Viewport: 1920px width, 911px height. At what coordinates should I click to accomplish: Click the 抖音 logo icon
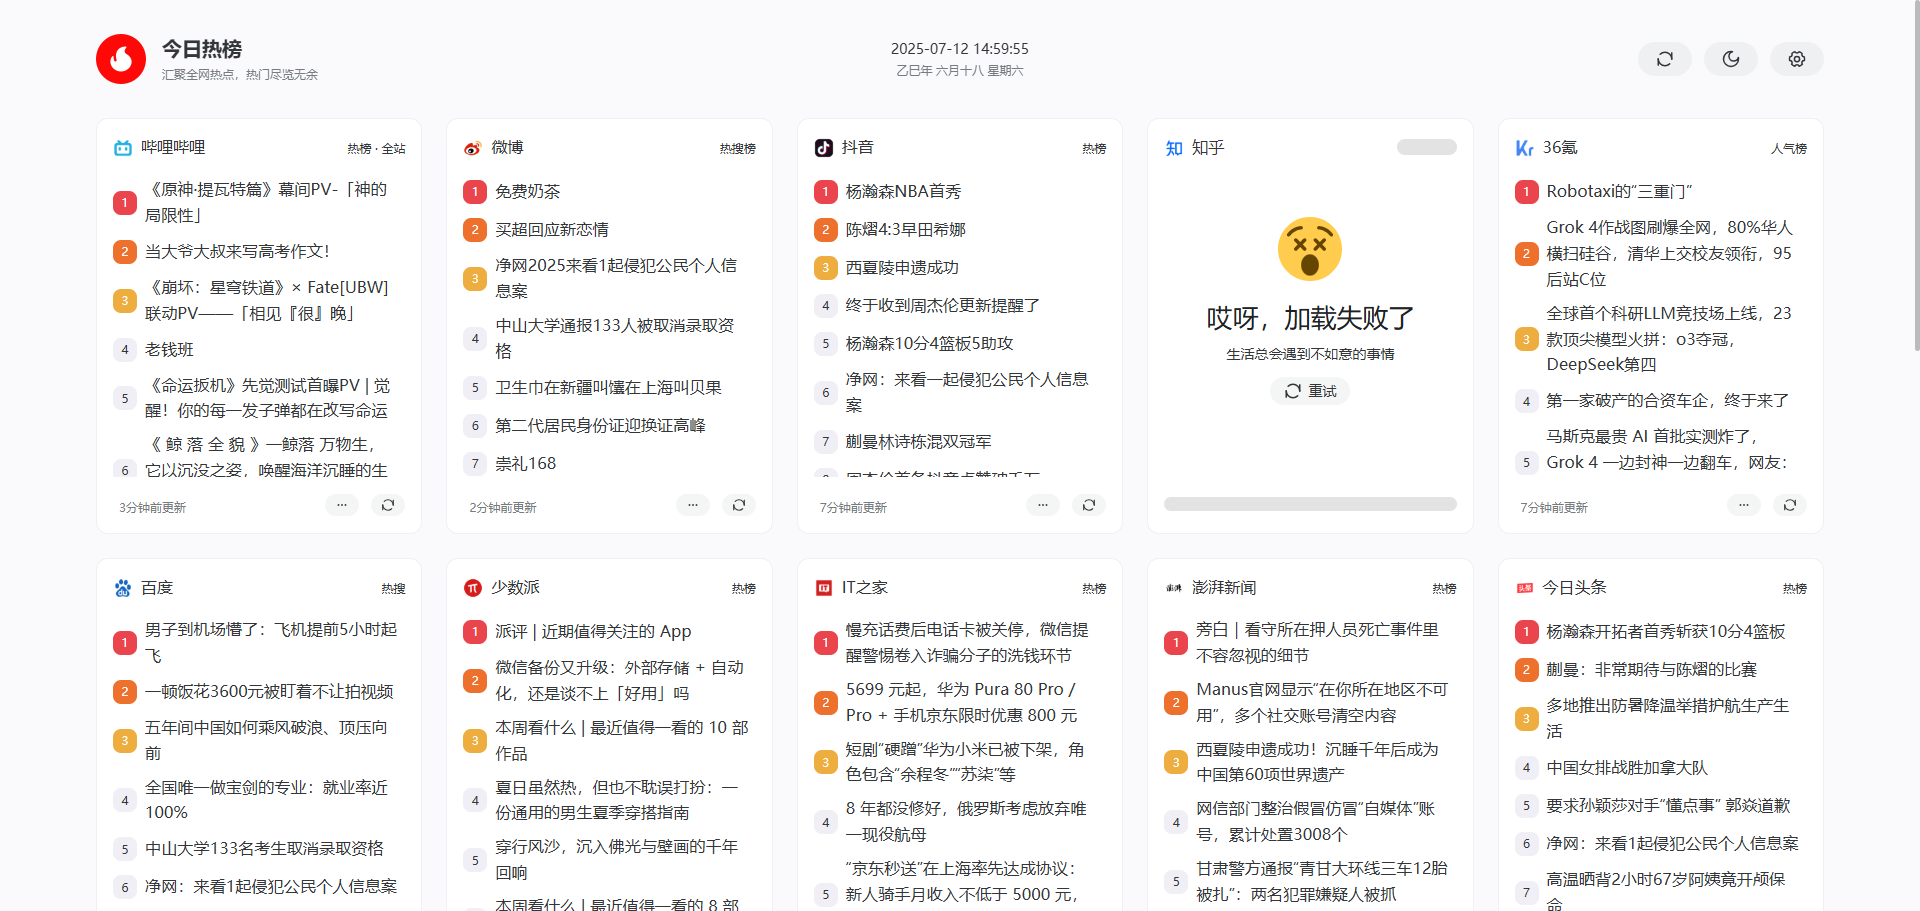(x=824, y=148)
